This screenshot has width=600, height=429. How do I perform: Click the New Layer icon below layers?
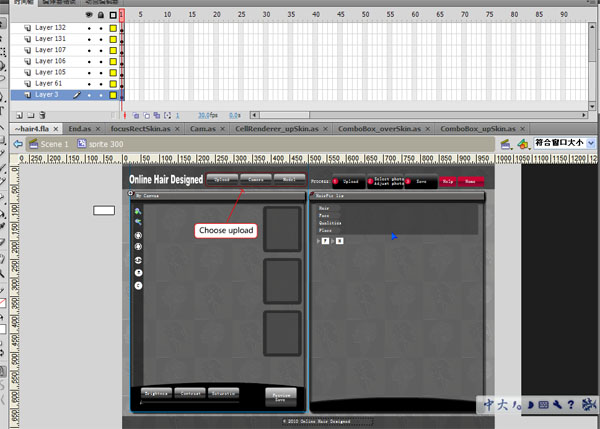pos(20,115)
